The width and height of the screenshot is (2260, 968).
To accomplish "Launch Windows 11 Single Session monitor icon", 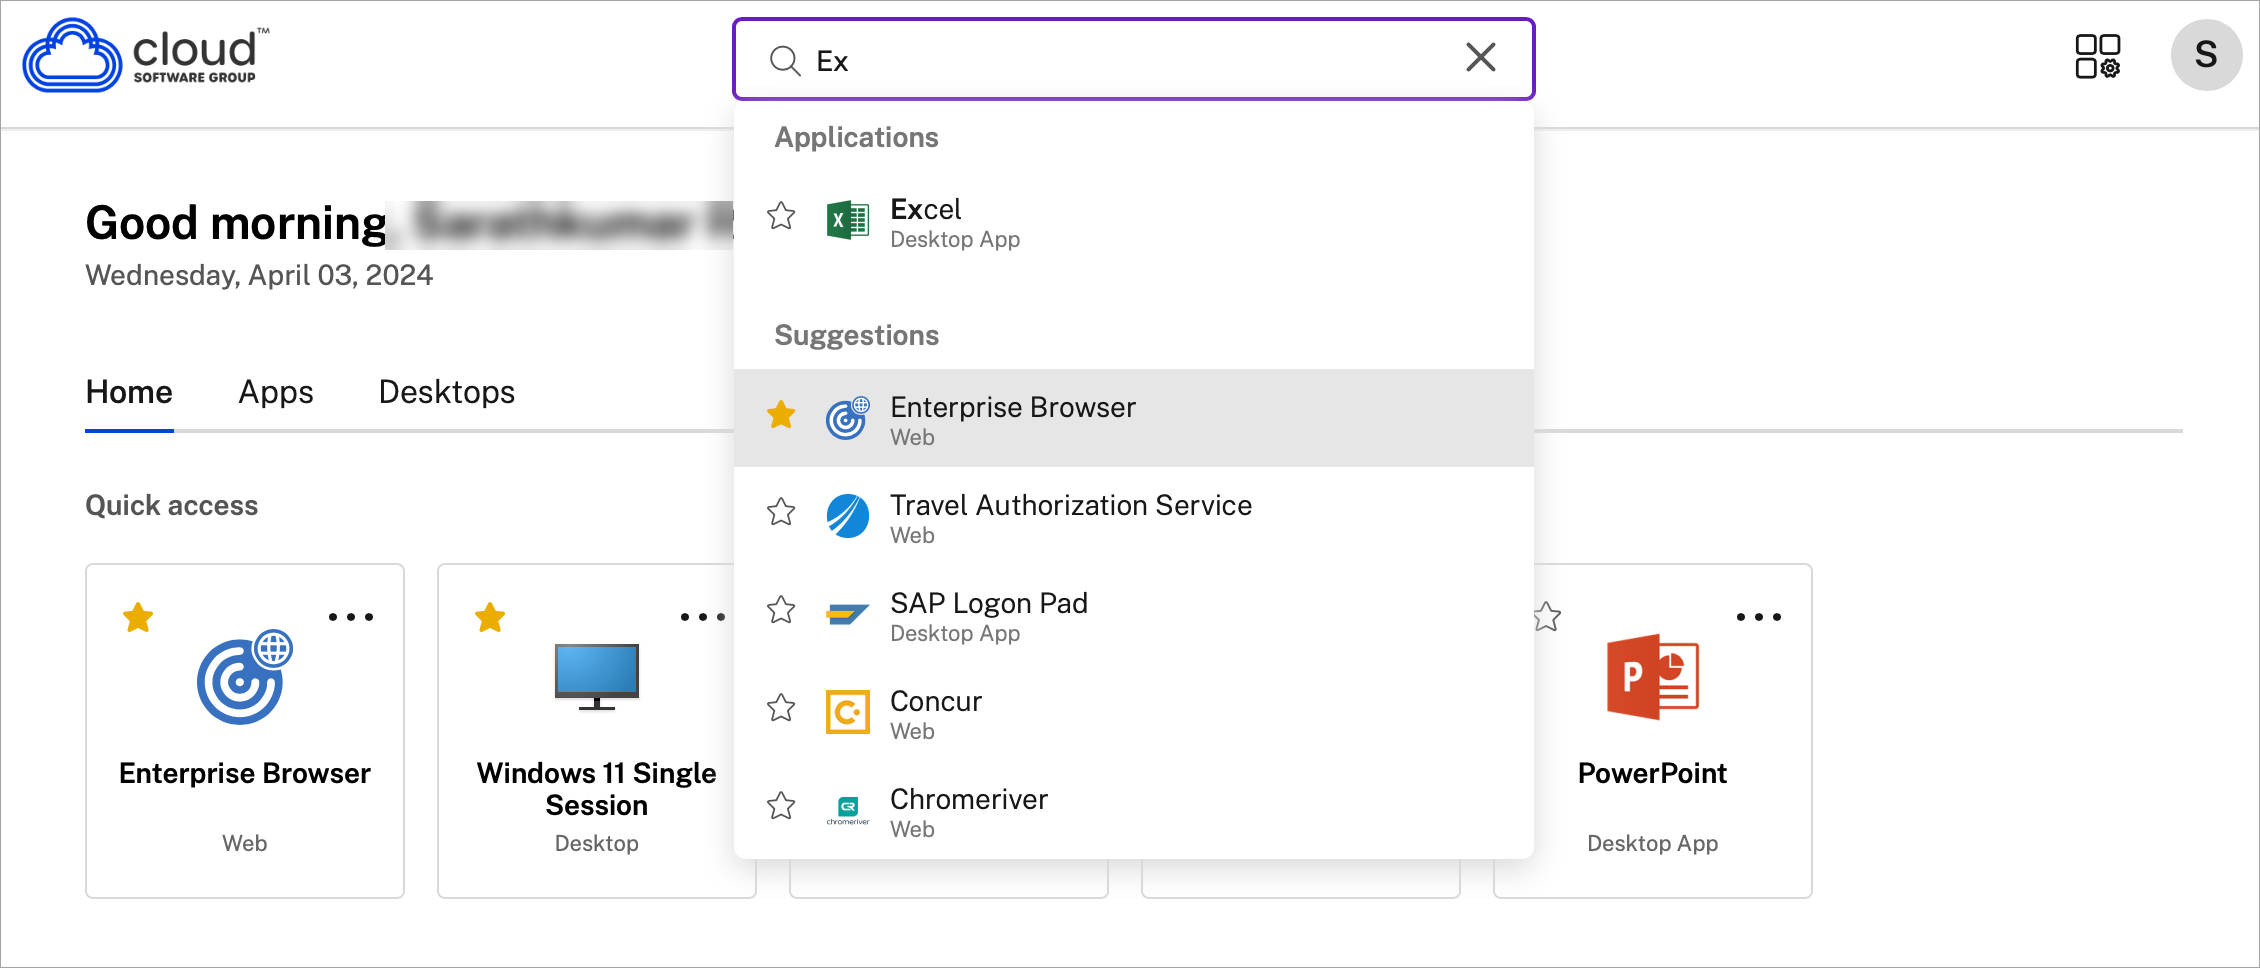I will [597, 677].
